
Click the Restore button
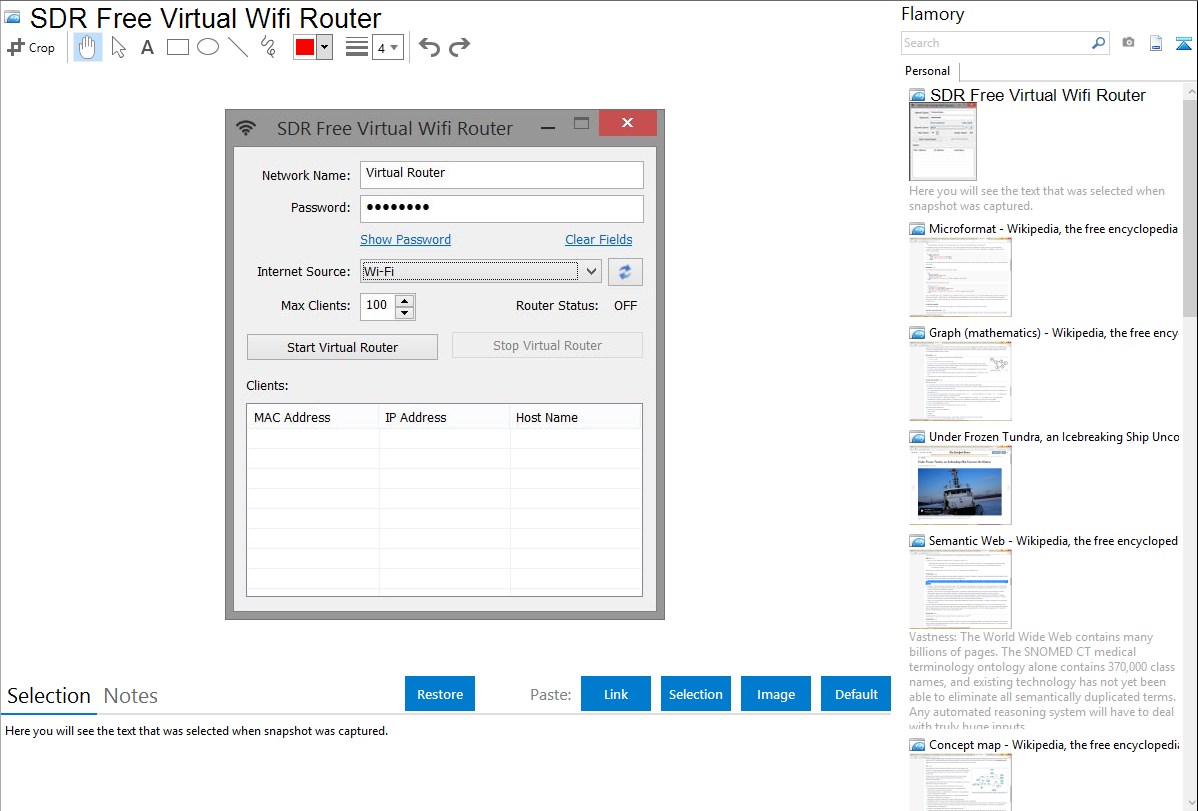[440, 694]
